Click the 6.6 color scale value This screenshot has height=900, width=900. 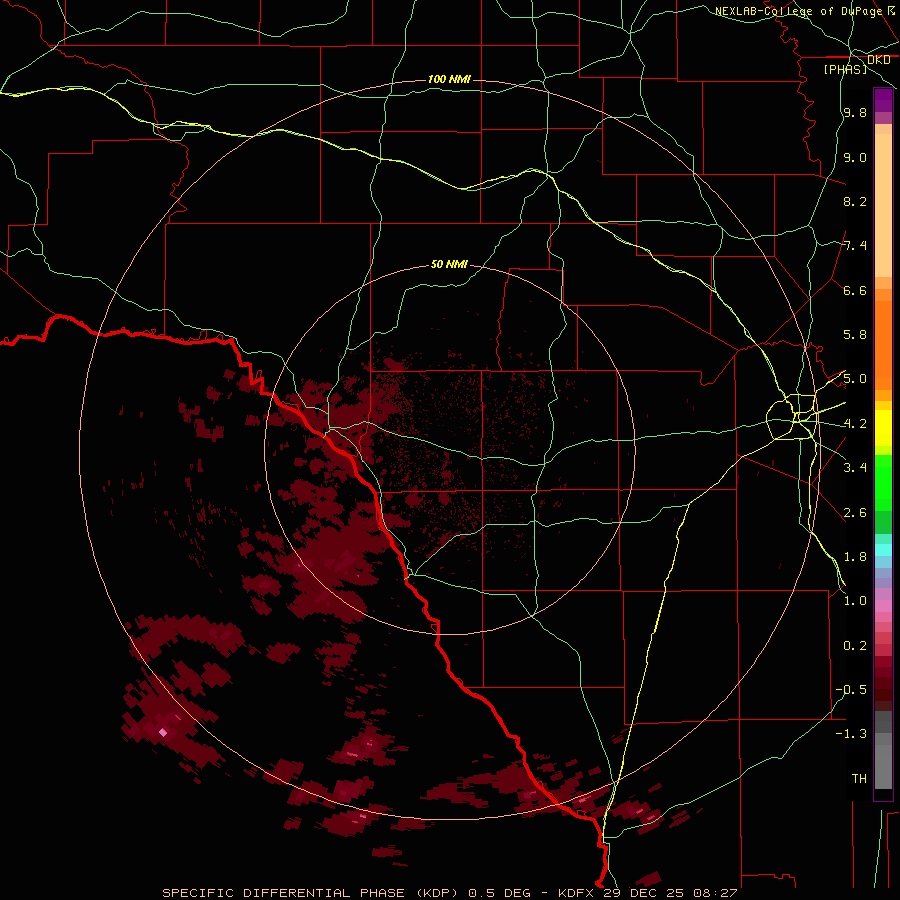855,290
